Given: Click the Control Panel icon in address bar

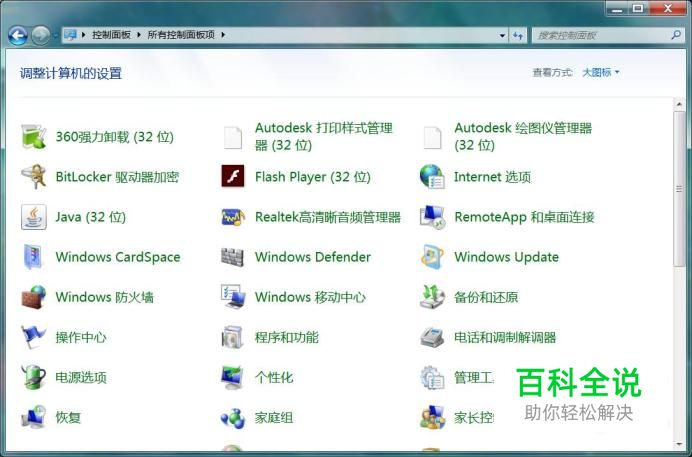Looking at the screenshot, I should tap(70, 35).
